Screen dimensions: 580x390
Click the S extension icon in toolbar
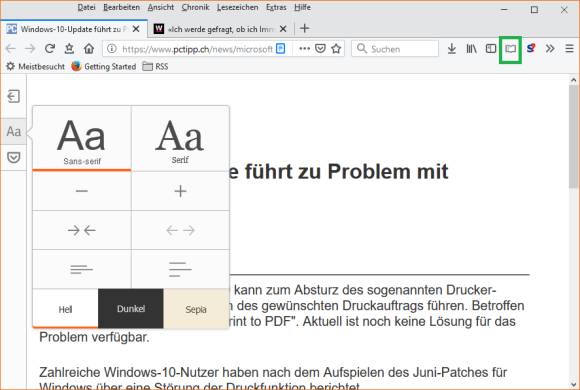(x=531, y=48)
